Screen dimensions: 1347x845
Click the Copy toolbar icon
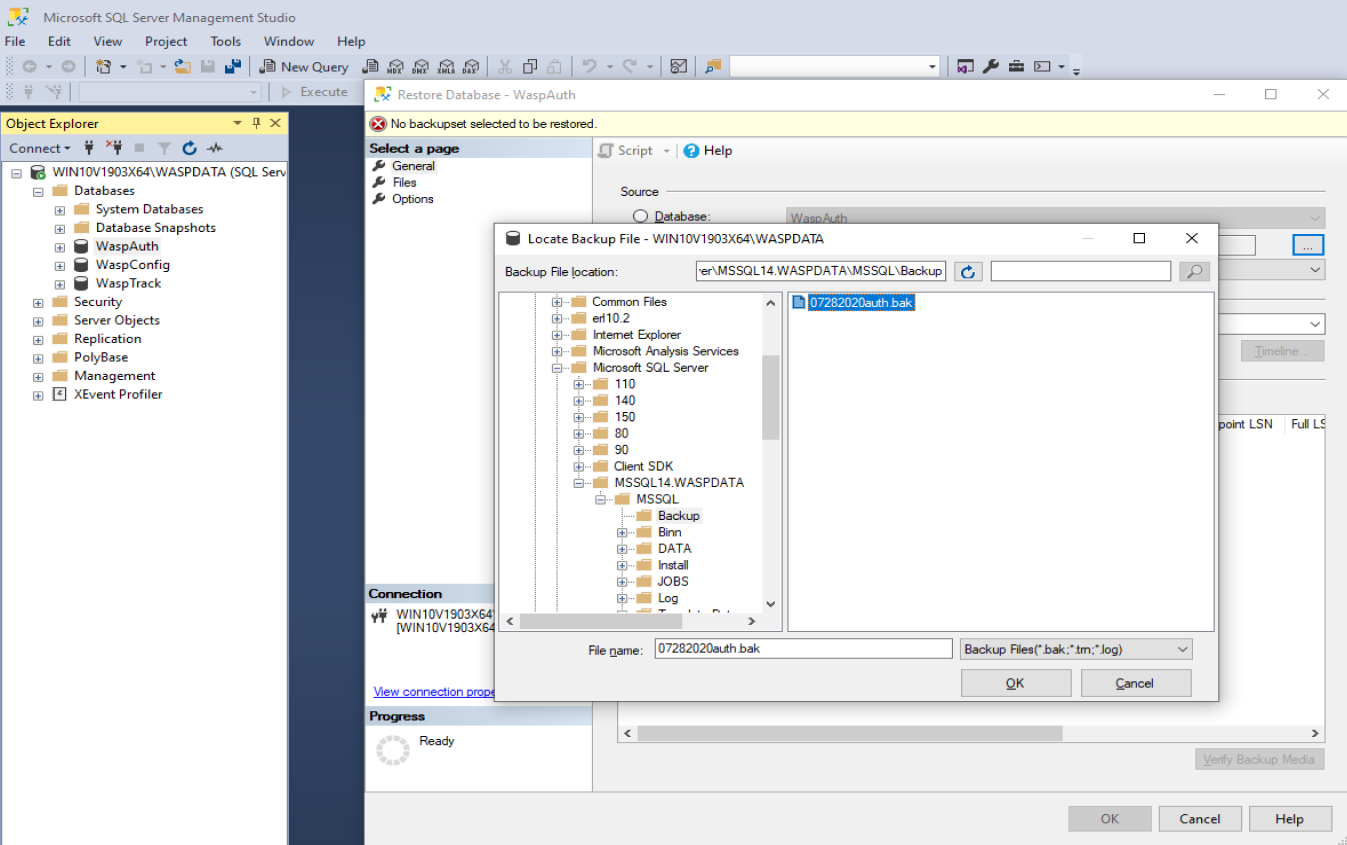coord(530,66)
